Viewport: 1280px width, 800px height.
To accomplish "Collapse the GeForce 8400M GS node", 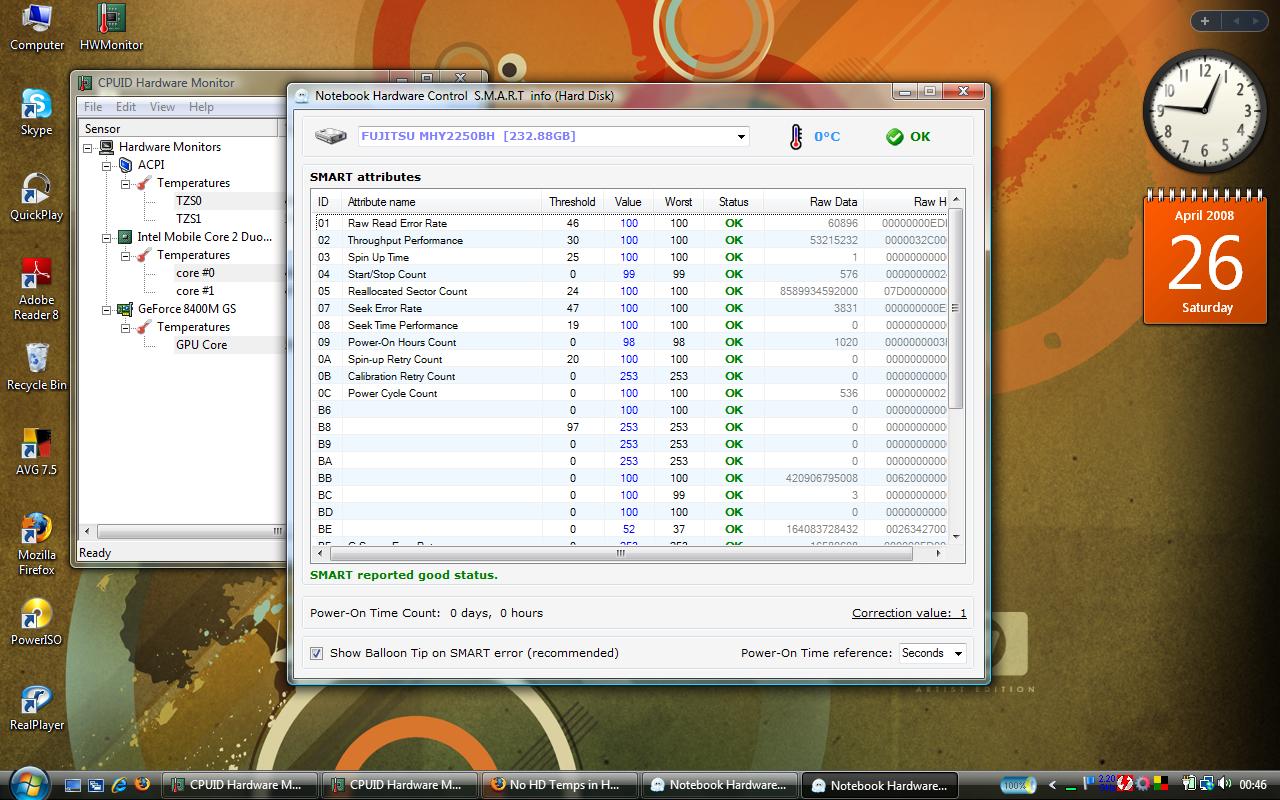I will coord(107,309).
